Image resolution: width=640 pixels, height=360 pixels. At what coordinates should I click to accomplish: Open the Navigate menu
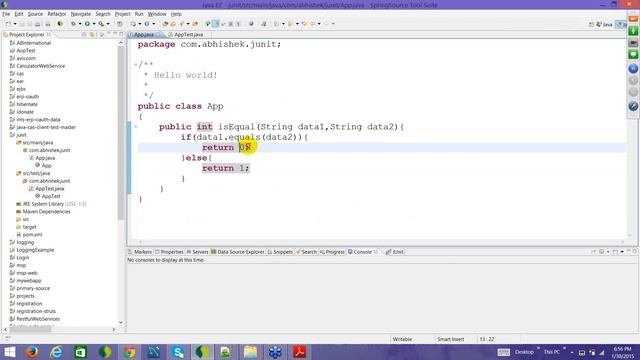coord(81,14)
